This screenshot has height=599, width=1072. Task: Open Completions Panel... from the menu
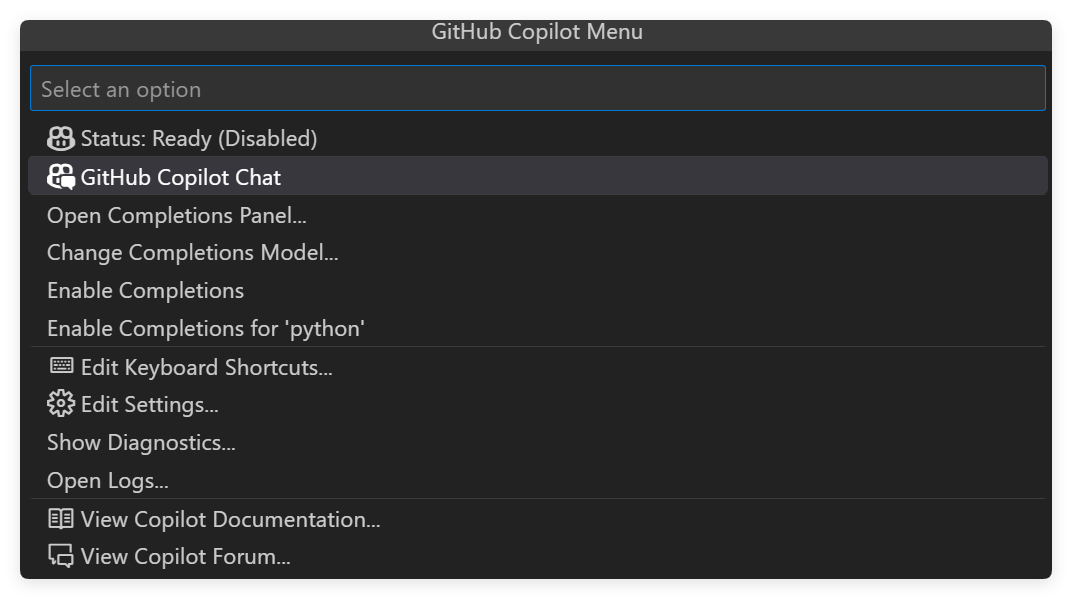pyautogui.click(x=176, y=215)
